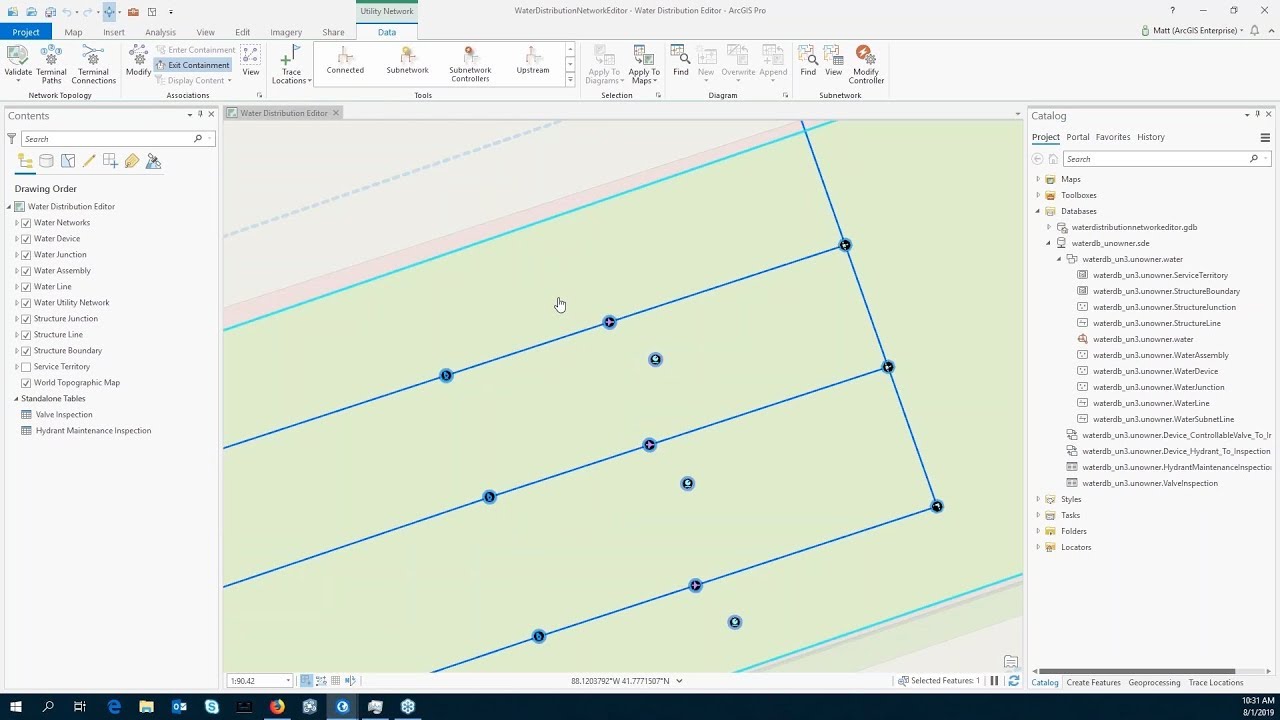The width and height of the screenshot is (1280, 720).
Task: Open the Project tab
Action: [x=26, y=32]
